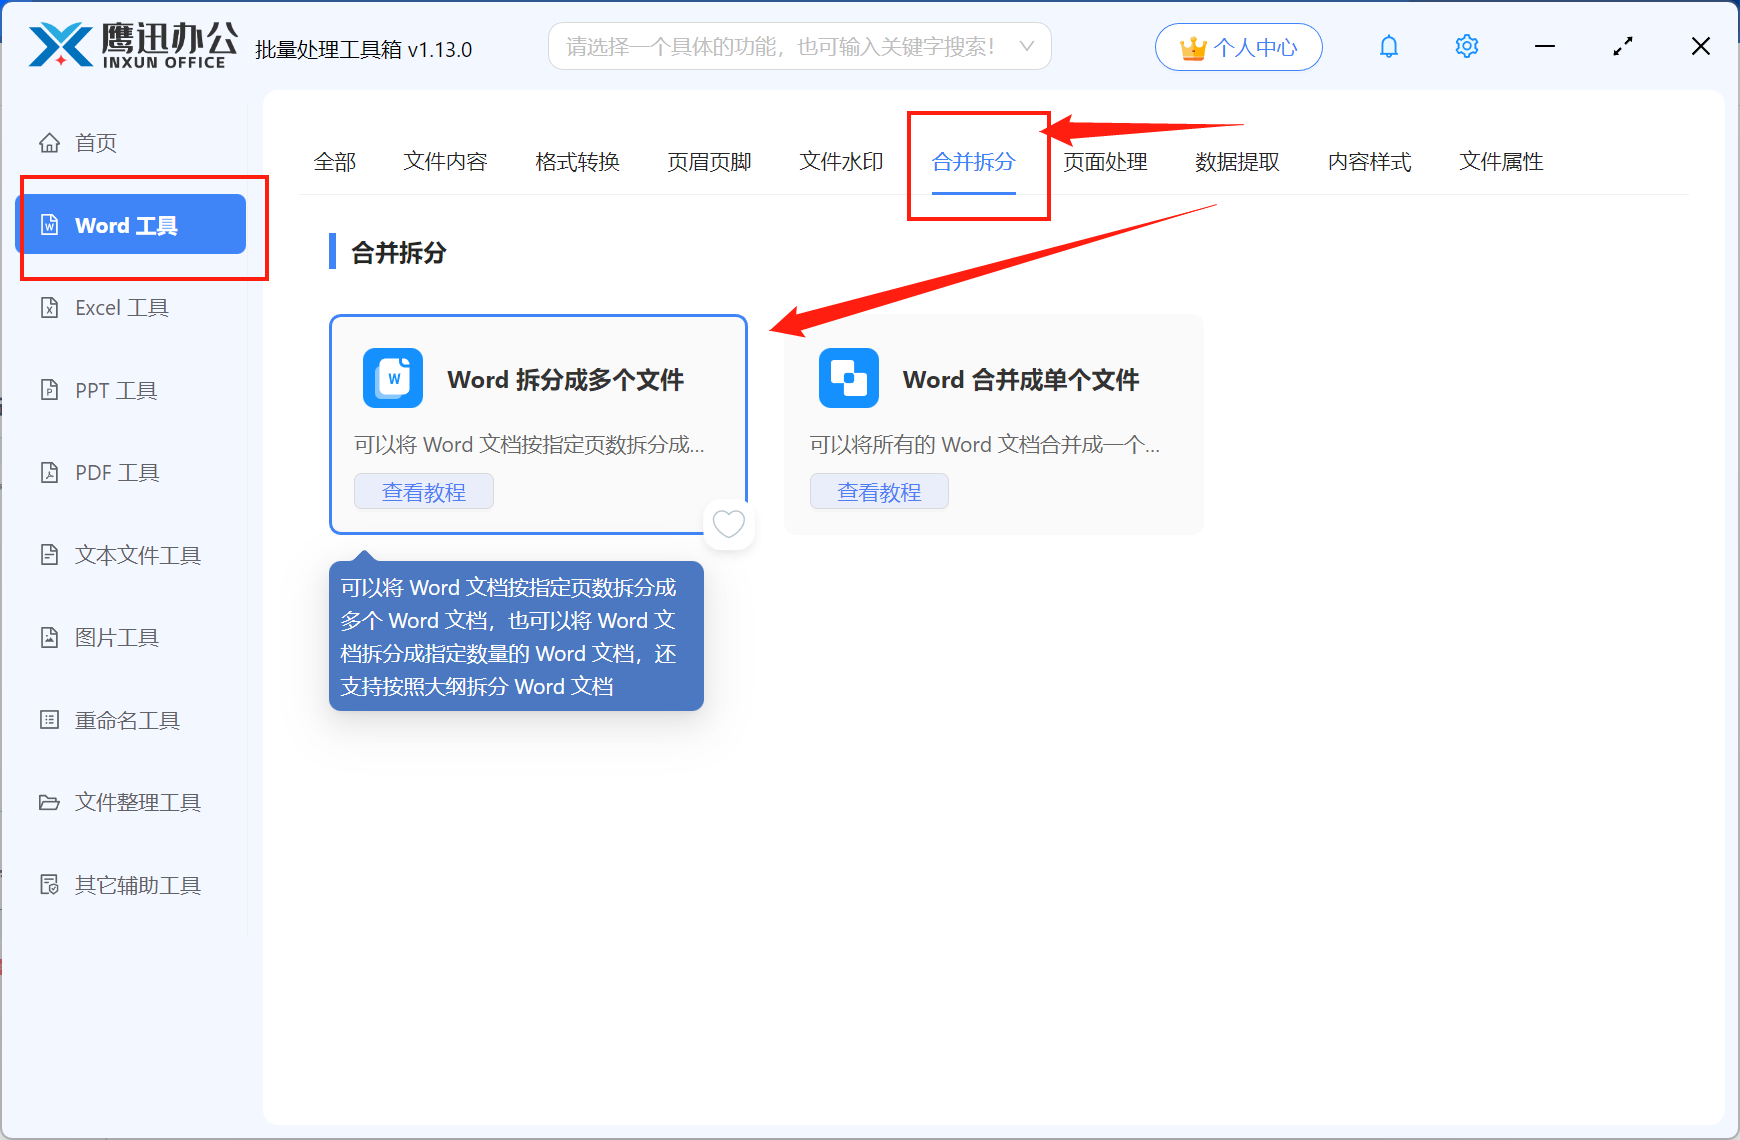1740x1140 pixels.
Task: Expand the function search dropdown
Action: click(x=1027, y=46)
